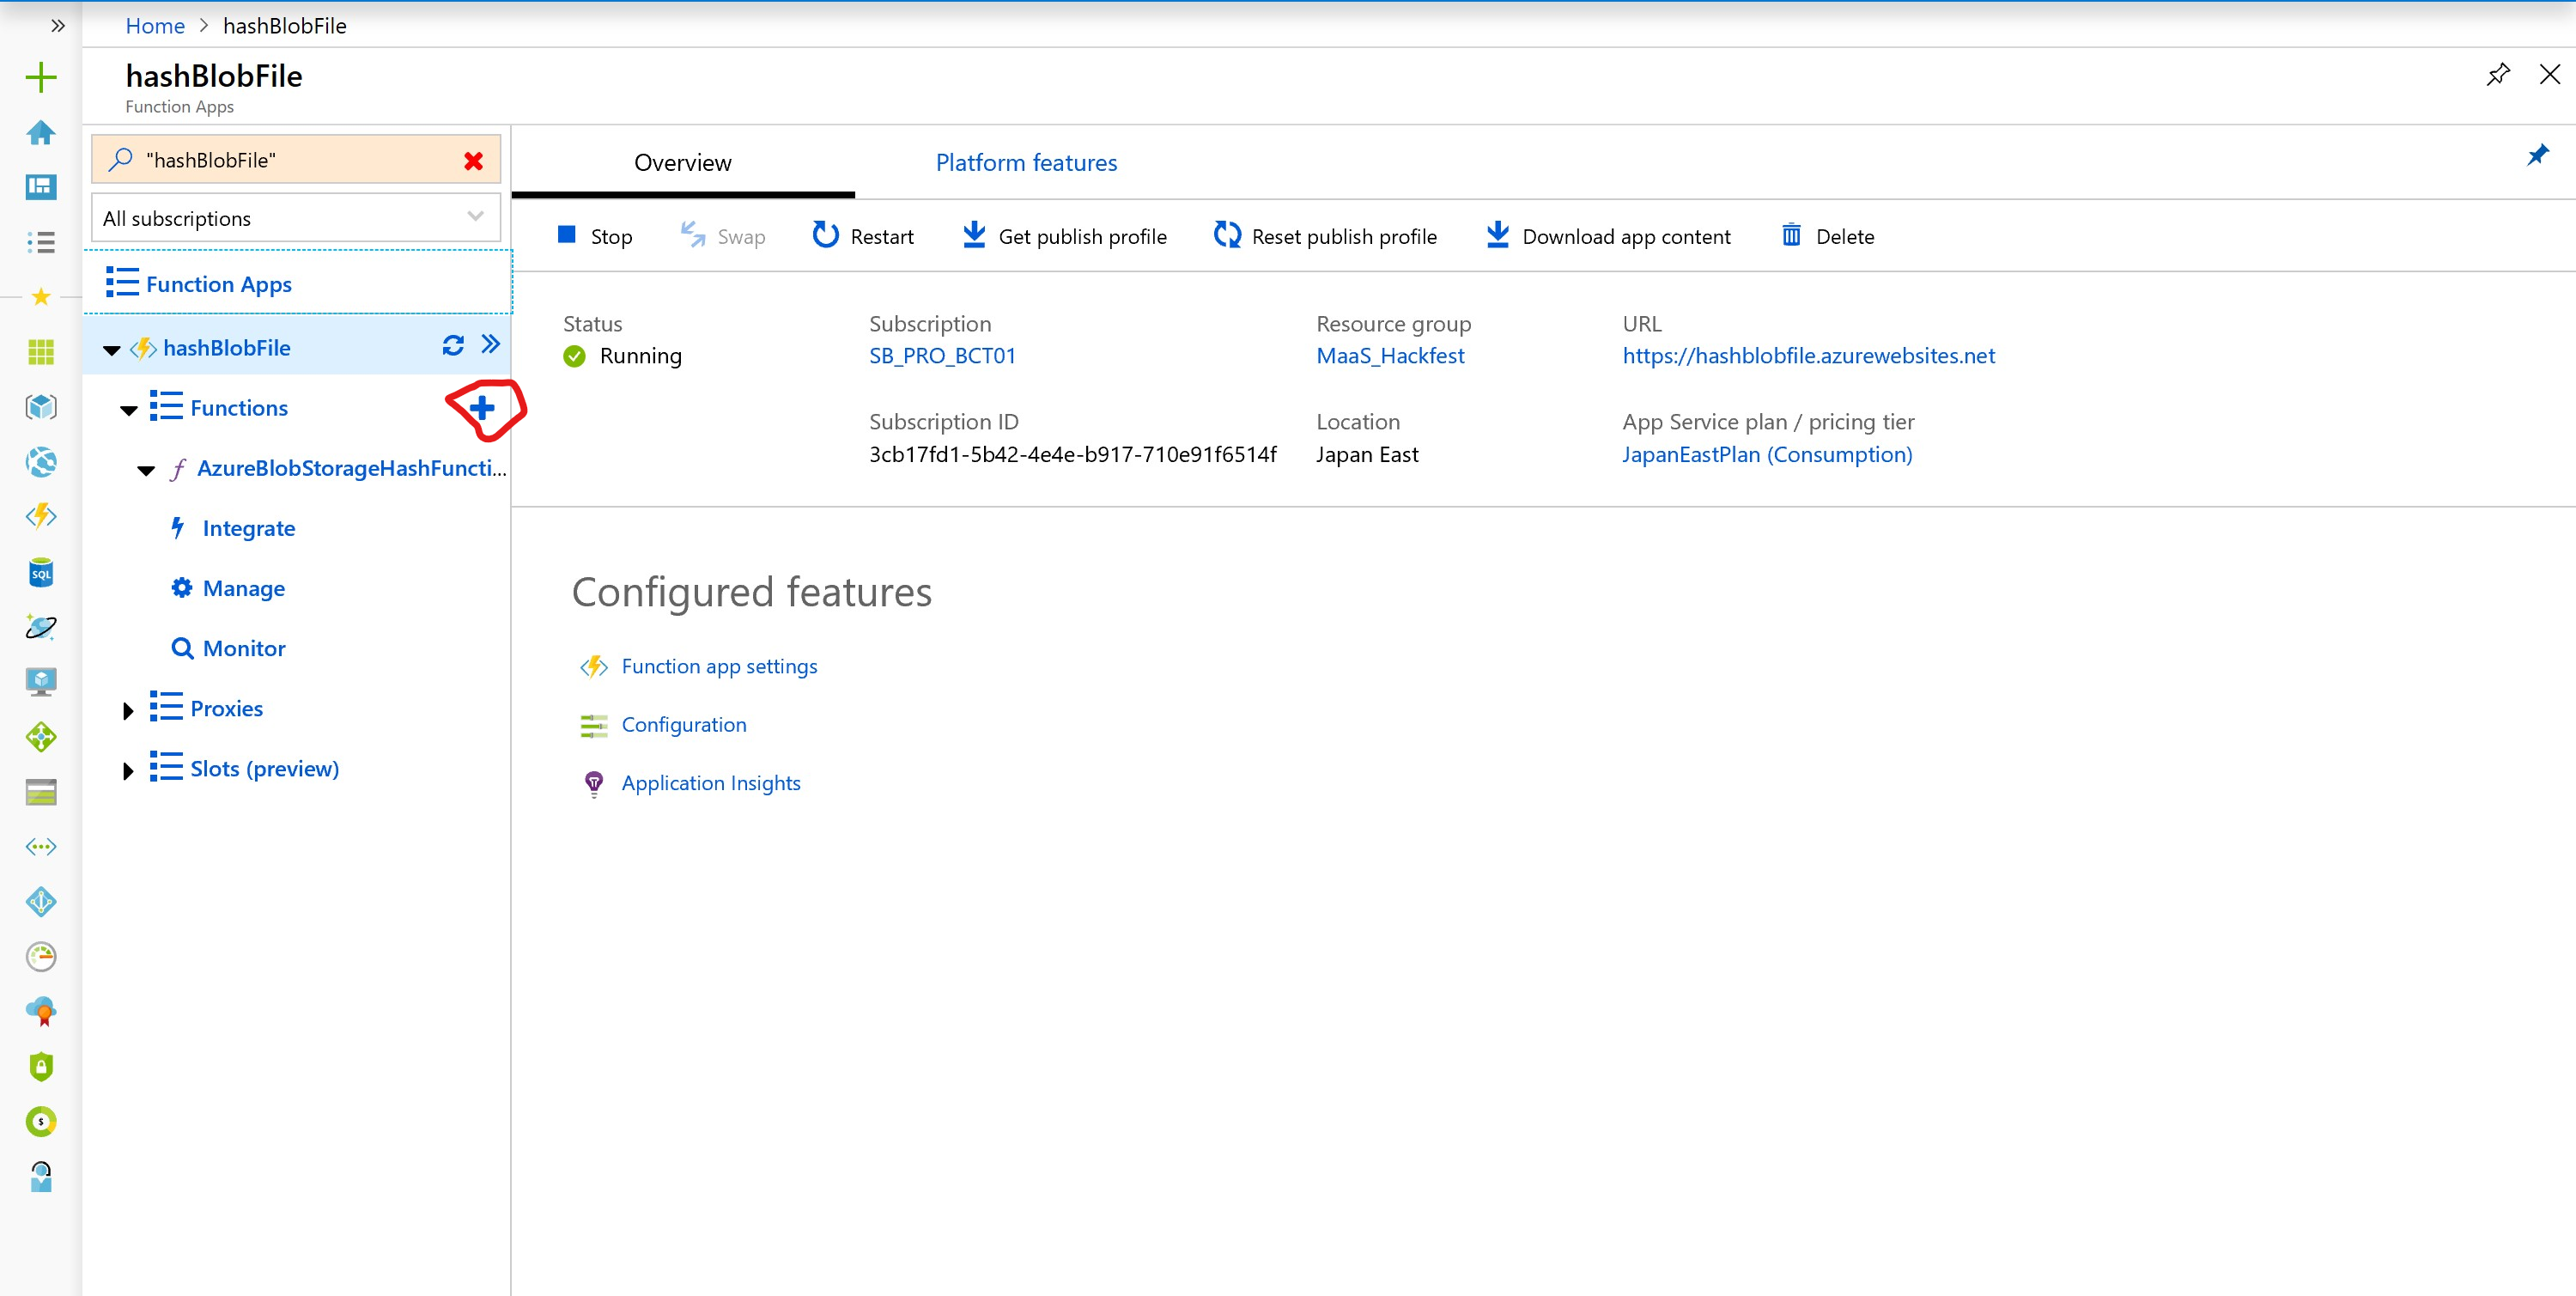The width and height of the screenshot is (2576, 1296).
Task: Click the green plus create resource icon
Action: coord(41,78)
